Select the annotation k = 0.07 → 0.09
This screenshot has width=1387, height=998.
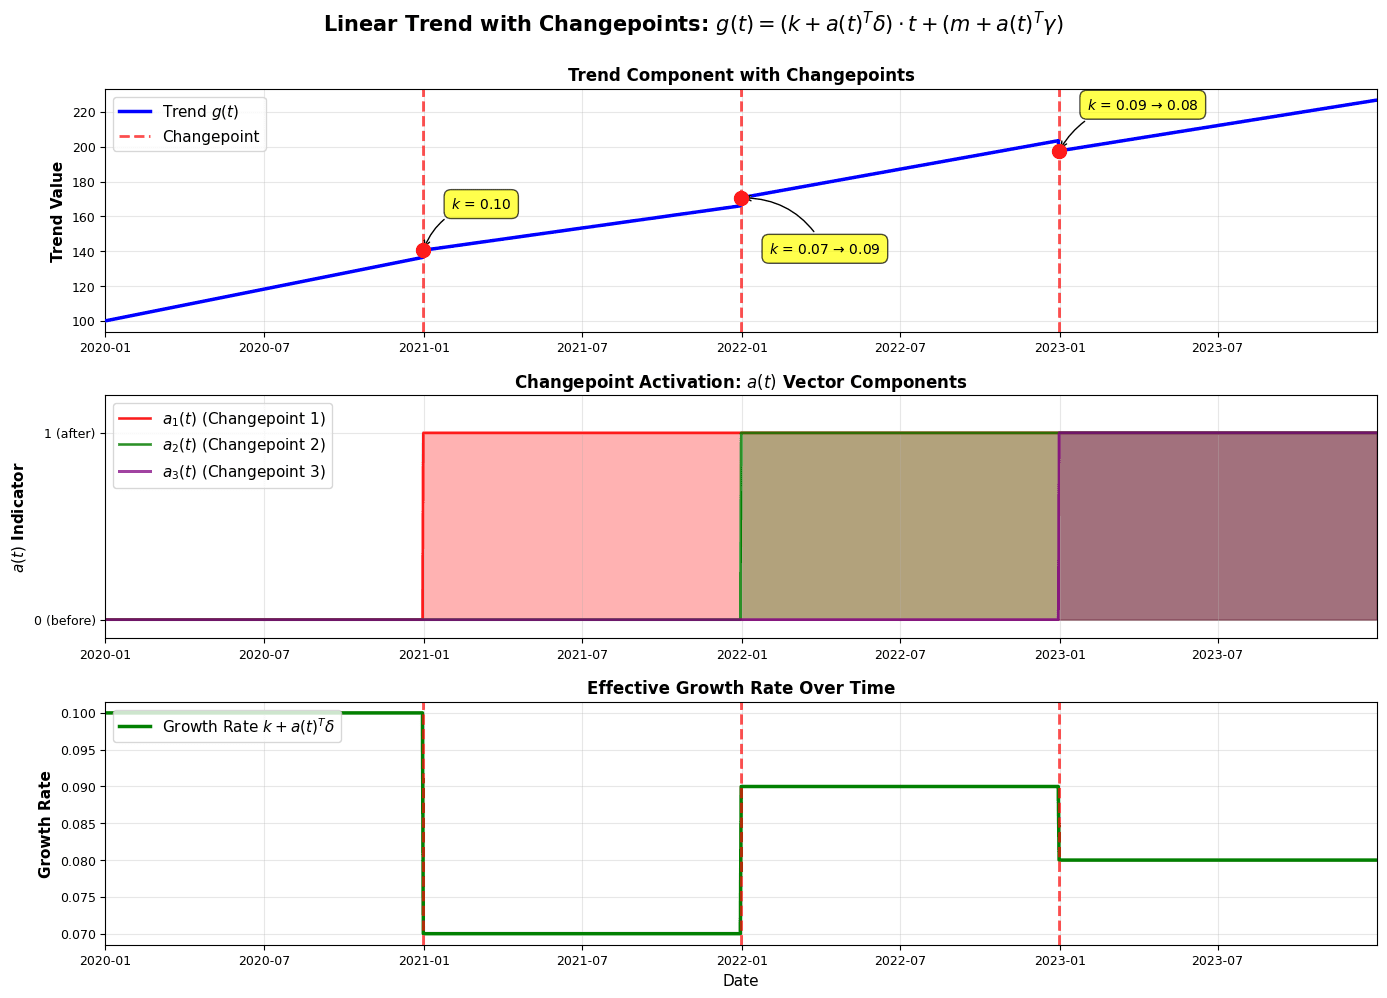click(826, 249)
